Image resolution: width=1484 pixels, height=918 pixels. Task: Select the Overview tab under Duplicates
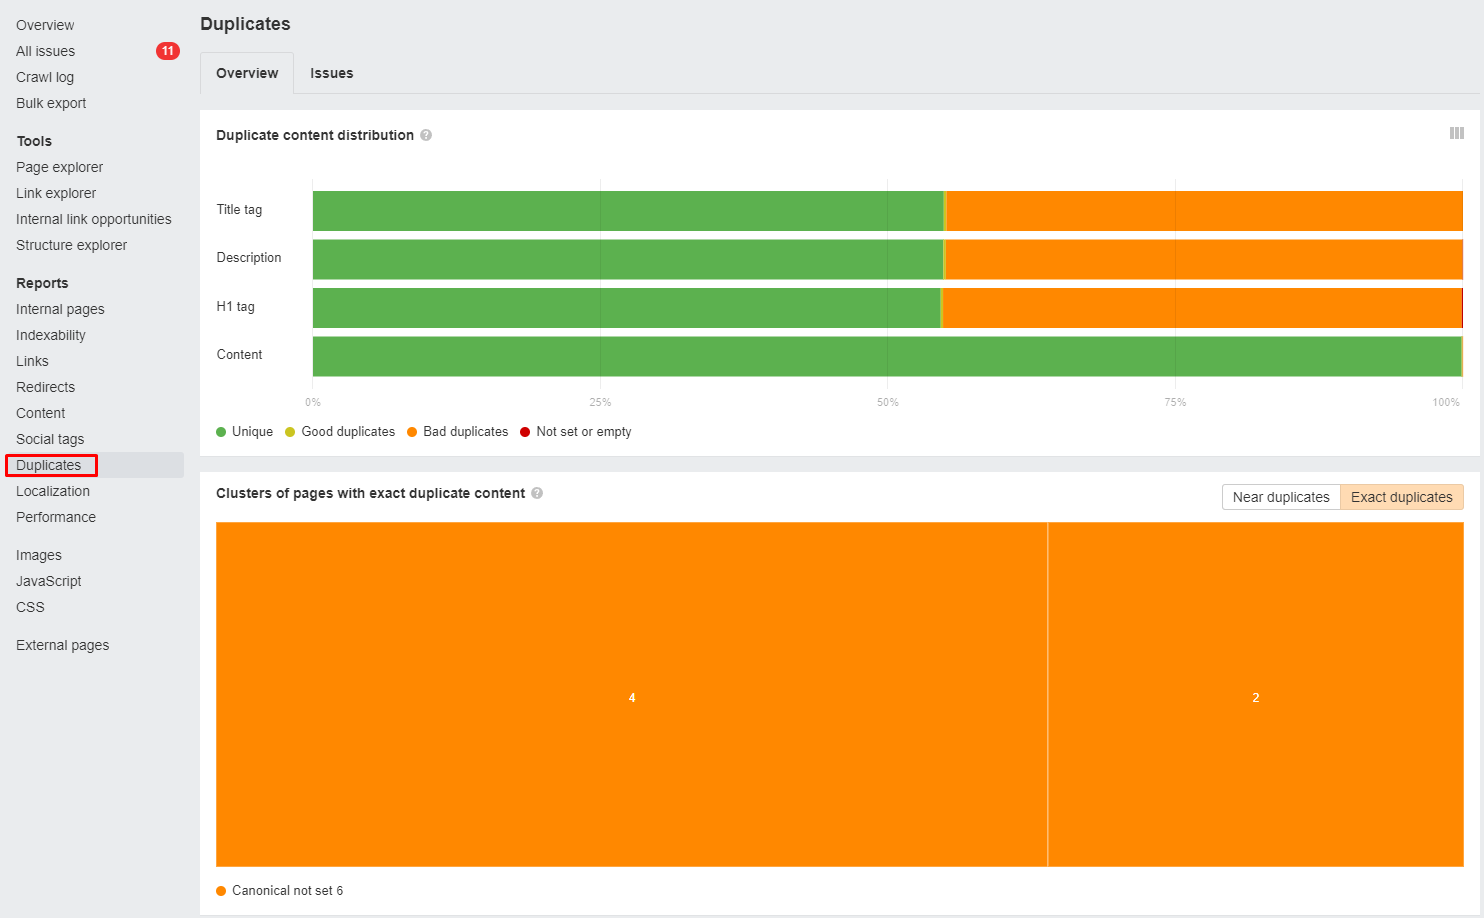[247, 73]
